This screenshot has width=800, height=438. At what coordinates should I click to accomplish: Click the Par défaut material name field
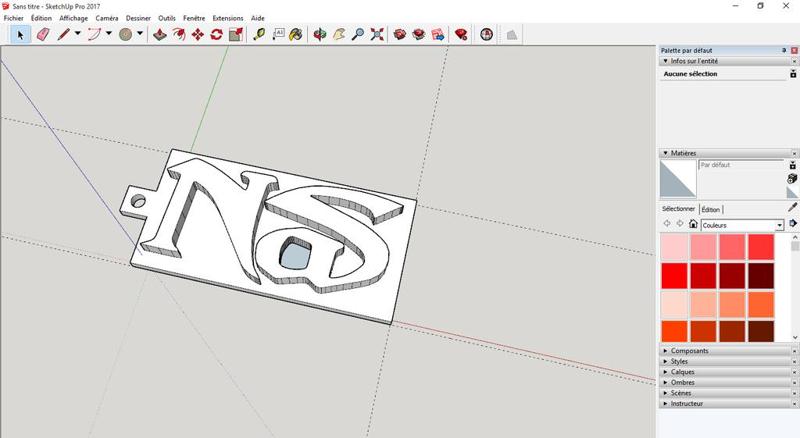[741, 165]
